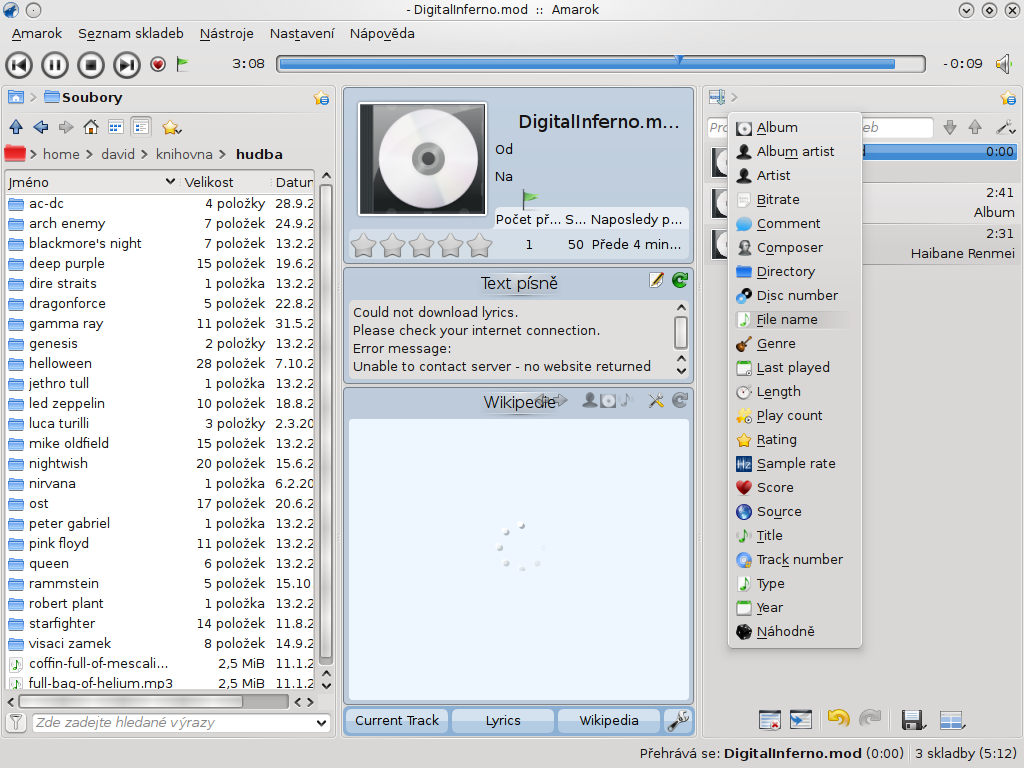Sort files by Jméno column header

click(x=92, y=182)
